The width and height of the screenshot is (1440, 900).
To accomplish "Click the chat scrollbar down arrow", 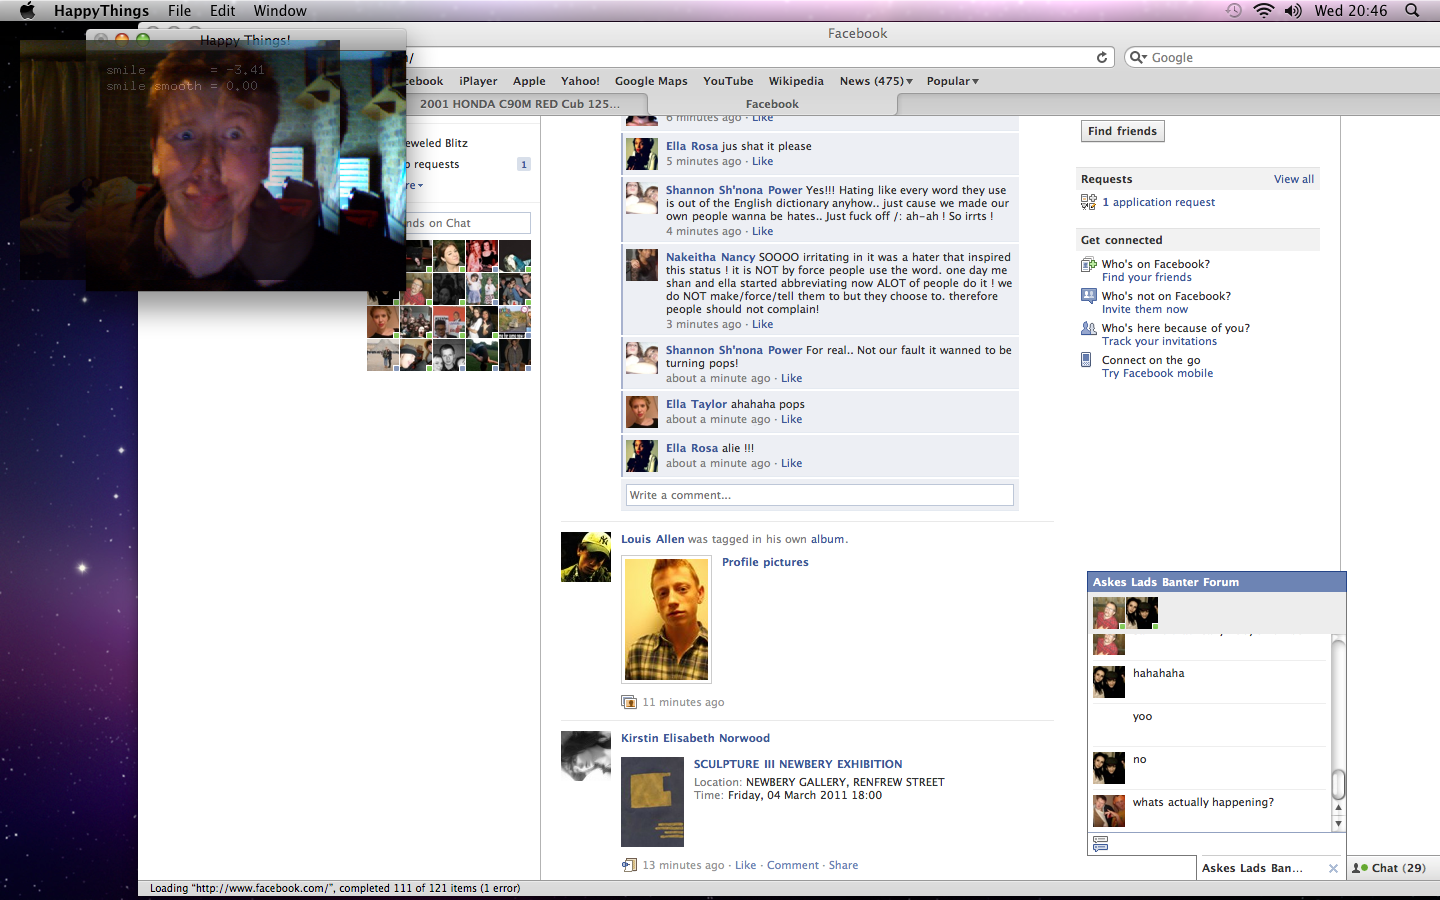I will (1338, 824).
